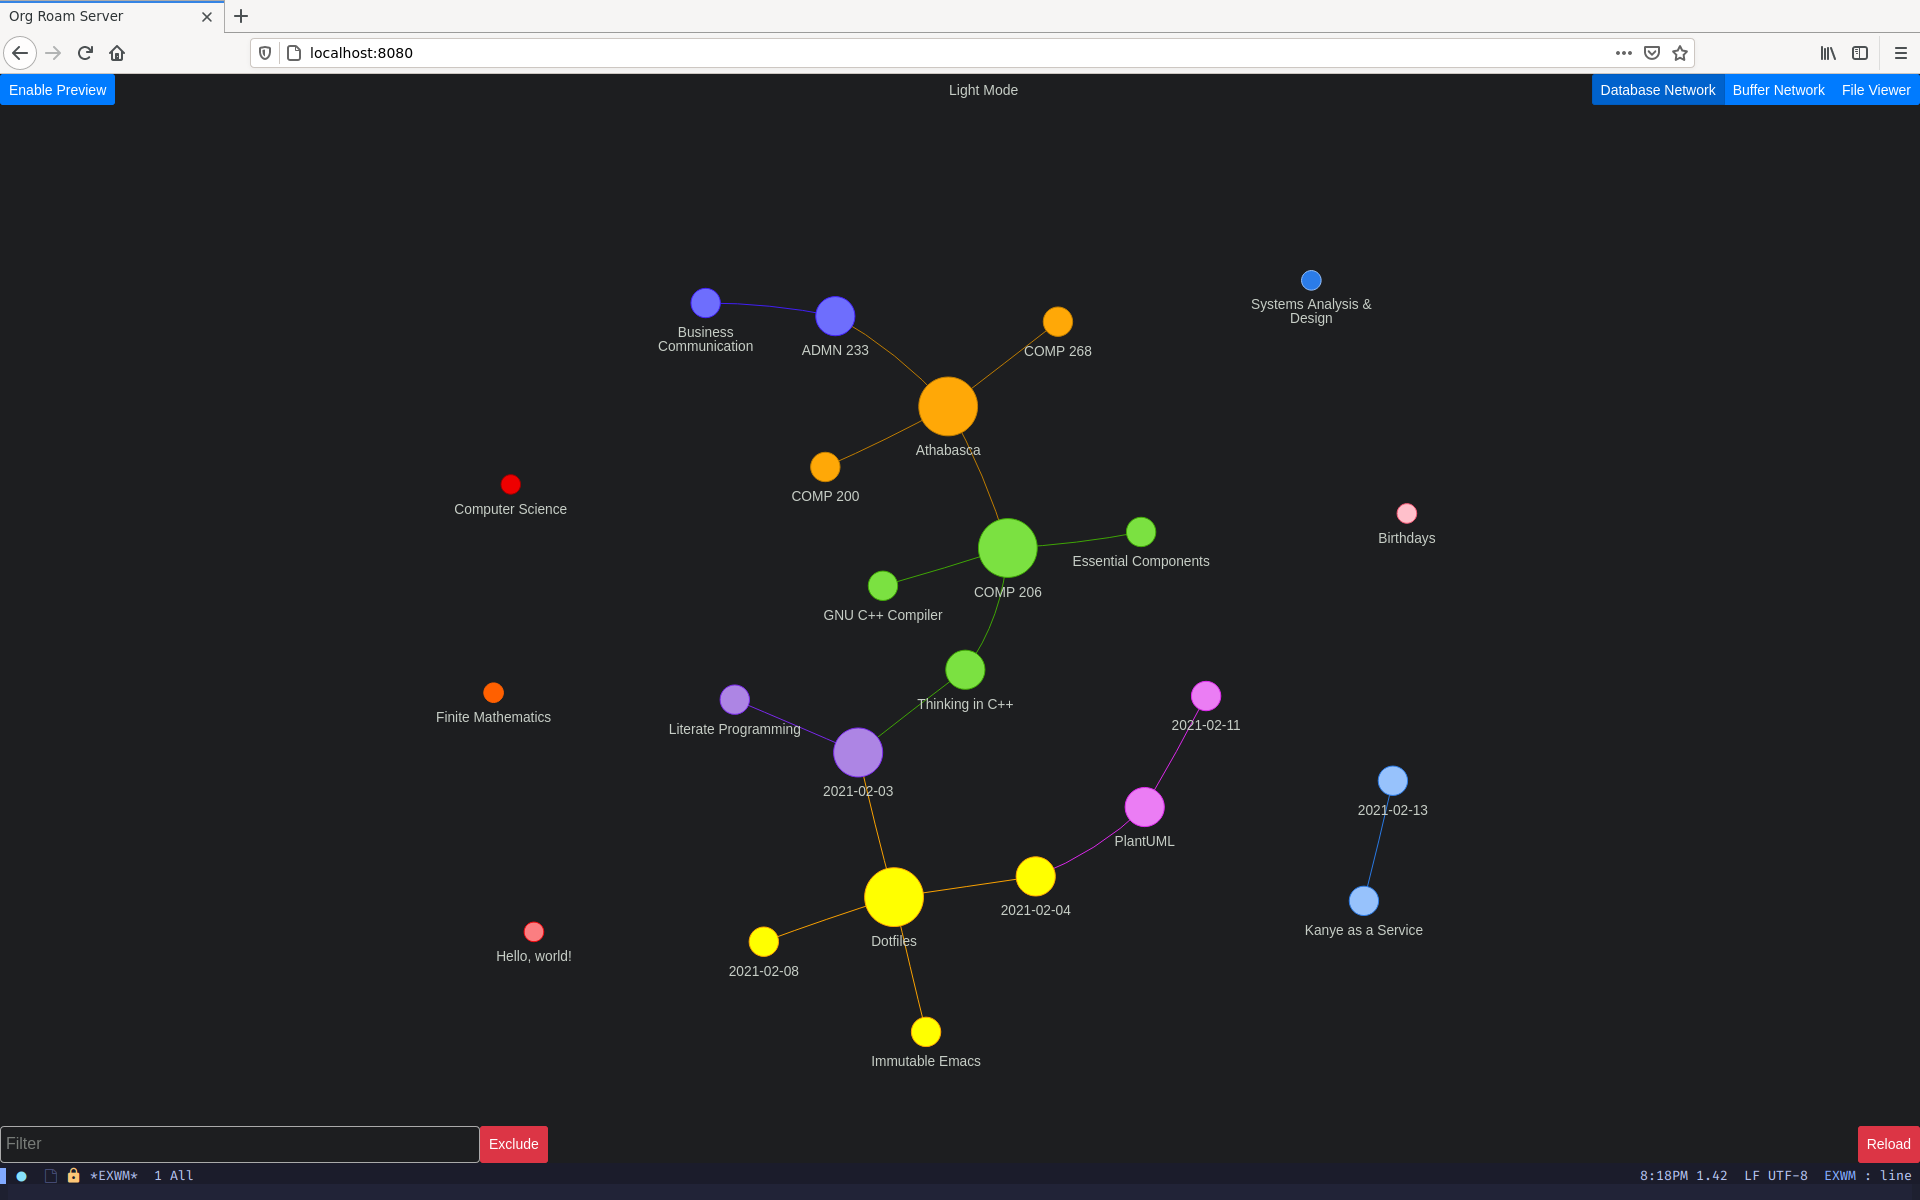Toggle Light Mode display
The width and height of the screenshot is (1920, 1200).
(x=981, y=90)
